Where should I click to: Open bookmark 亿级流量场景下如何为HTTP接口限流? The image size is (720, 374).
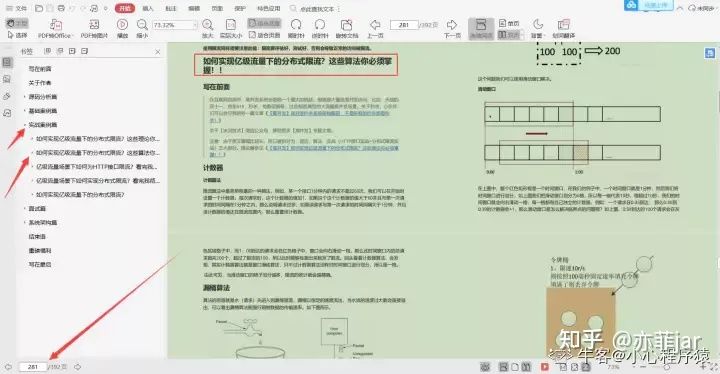click(x=97, y=167)
